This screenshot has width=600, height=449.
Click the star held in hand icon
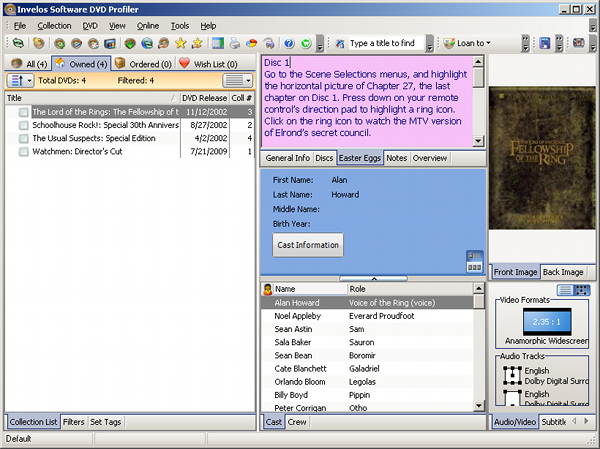197,43
